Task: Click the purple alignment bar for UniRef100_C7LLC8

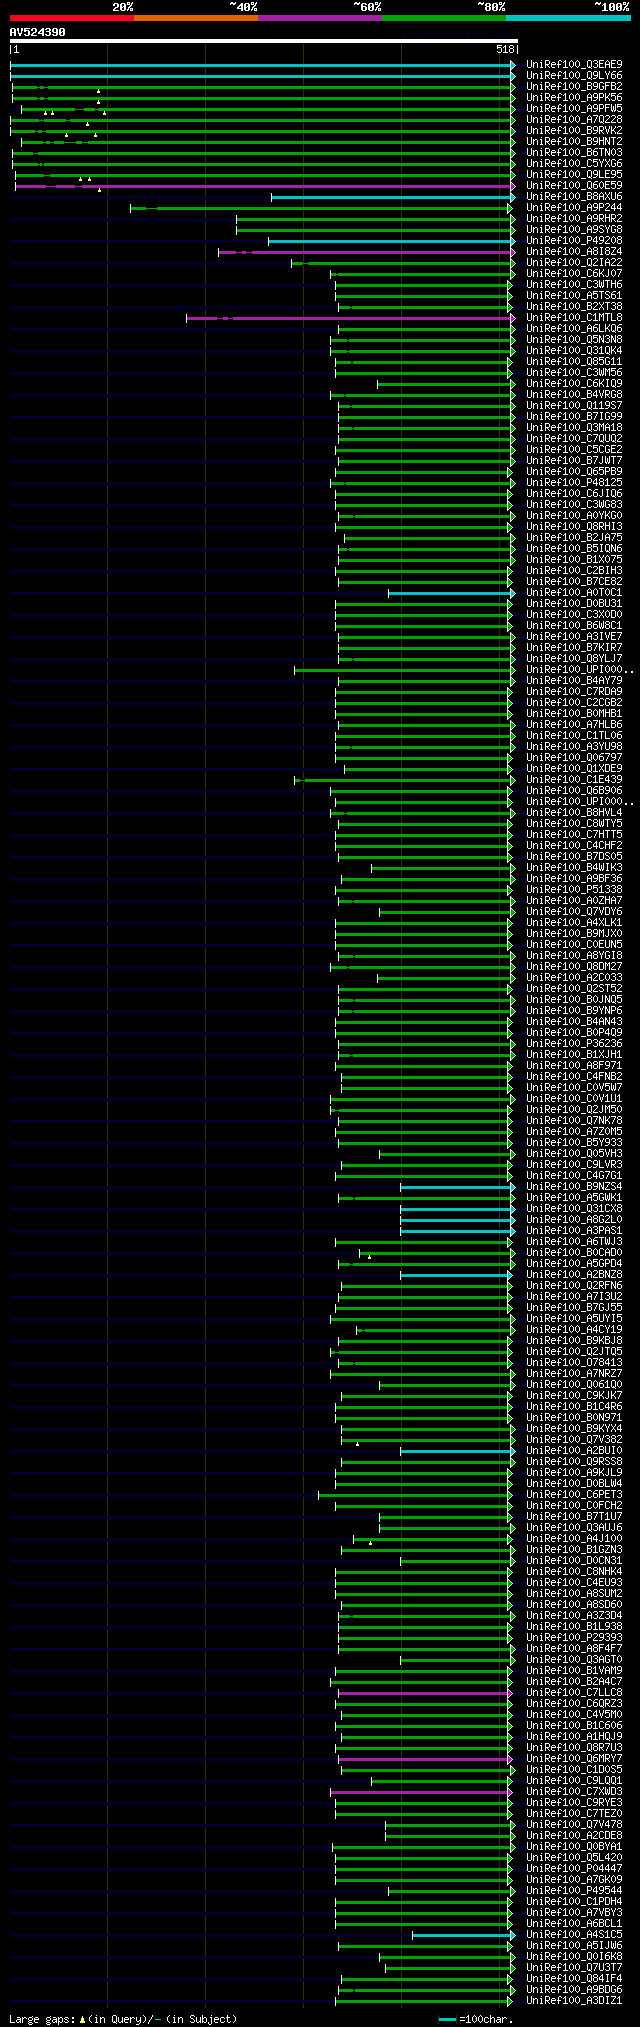Action: tap(425, 1693)
